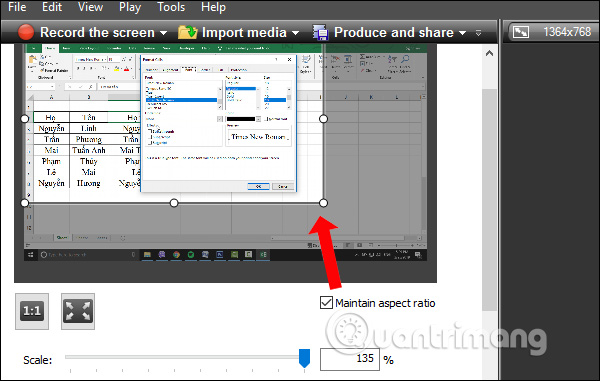Viewport: 600px width, 381px height.
Task: Open the View menu
Action: pos(90,7)
